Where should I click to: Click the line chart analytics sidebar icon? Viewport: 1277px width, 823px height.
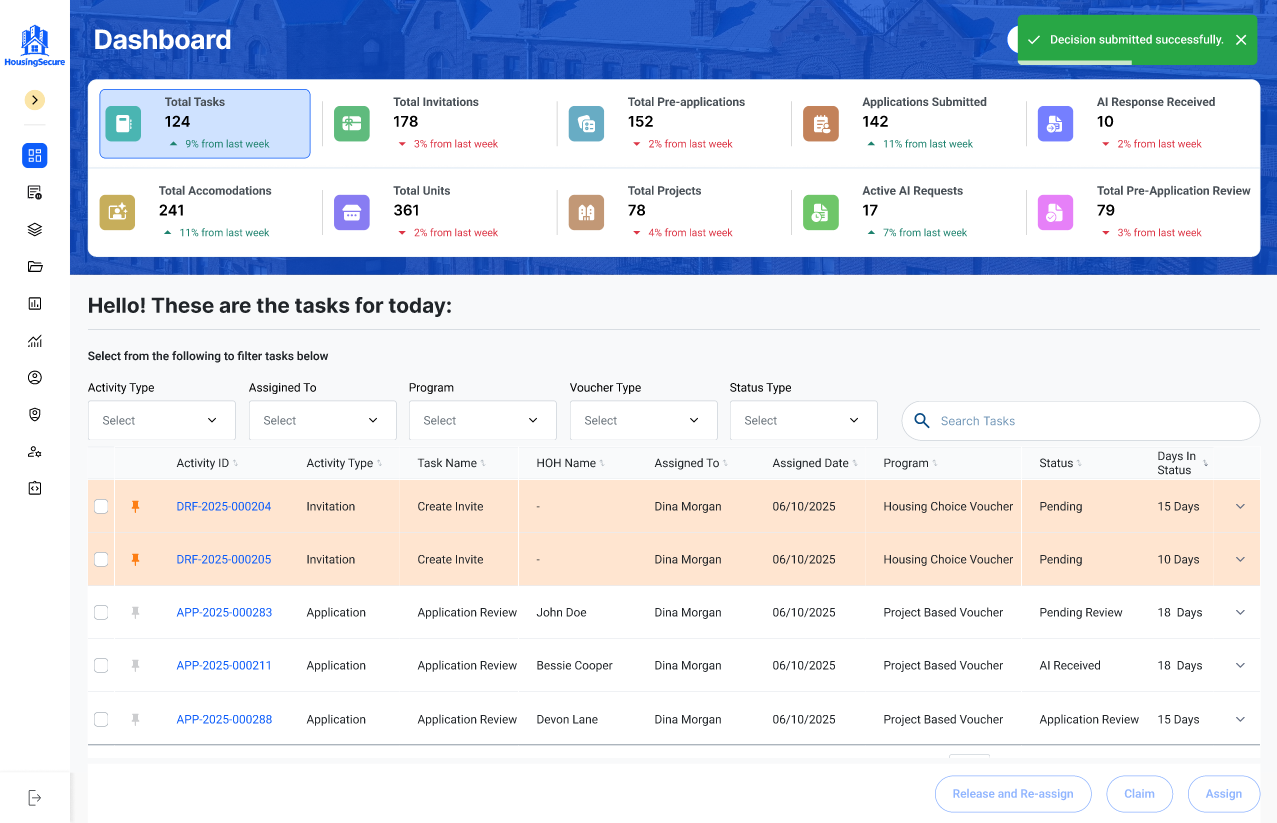click(35, 341)
